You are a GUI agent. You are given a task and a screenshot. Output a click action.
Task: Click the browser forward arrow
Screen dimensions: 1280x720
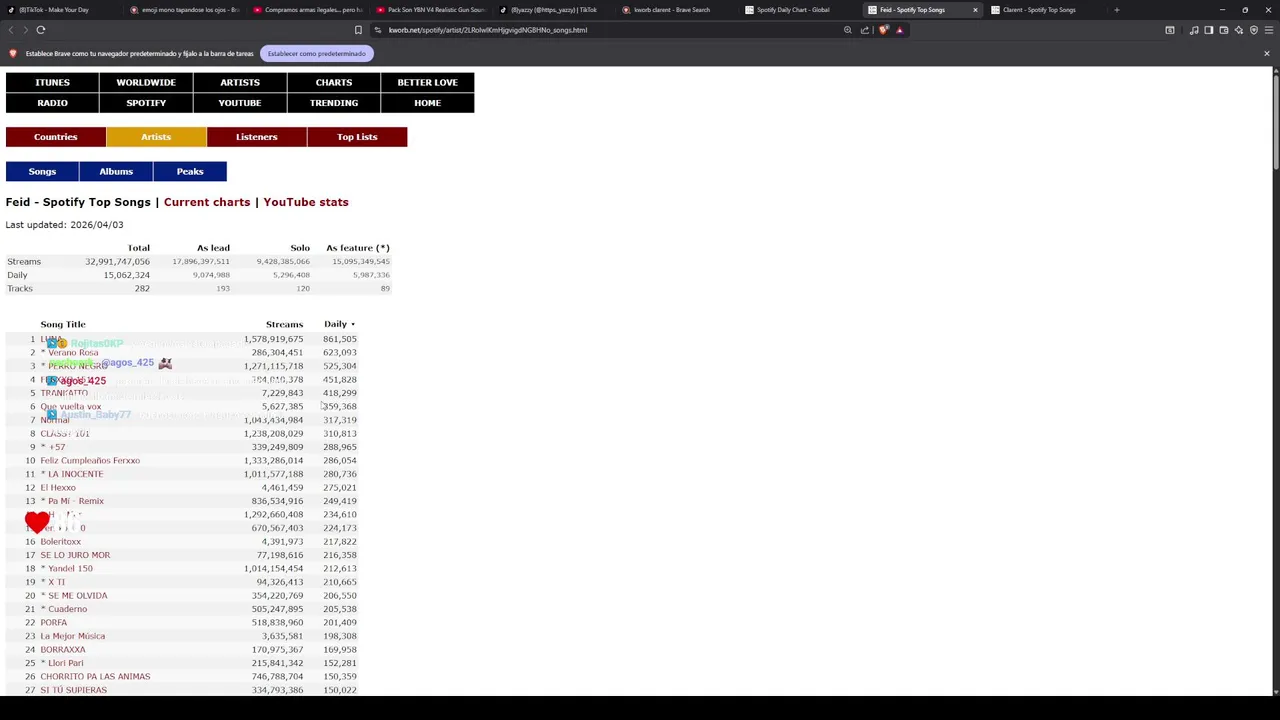point(25,30)
